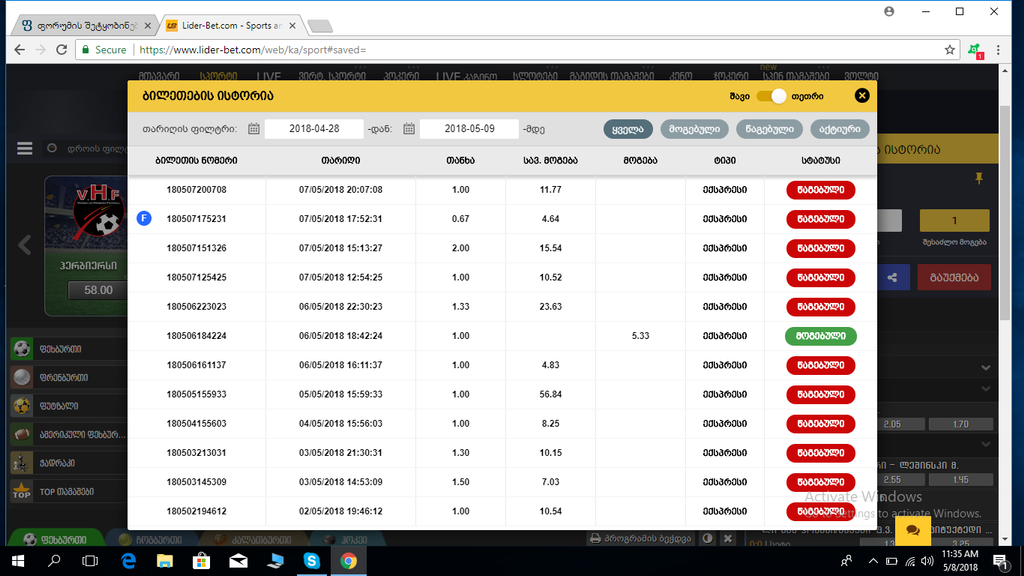
Task: Close the ticket history dialog
Action: pyautogui.click(x=861, y=96)
